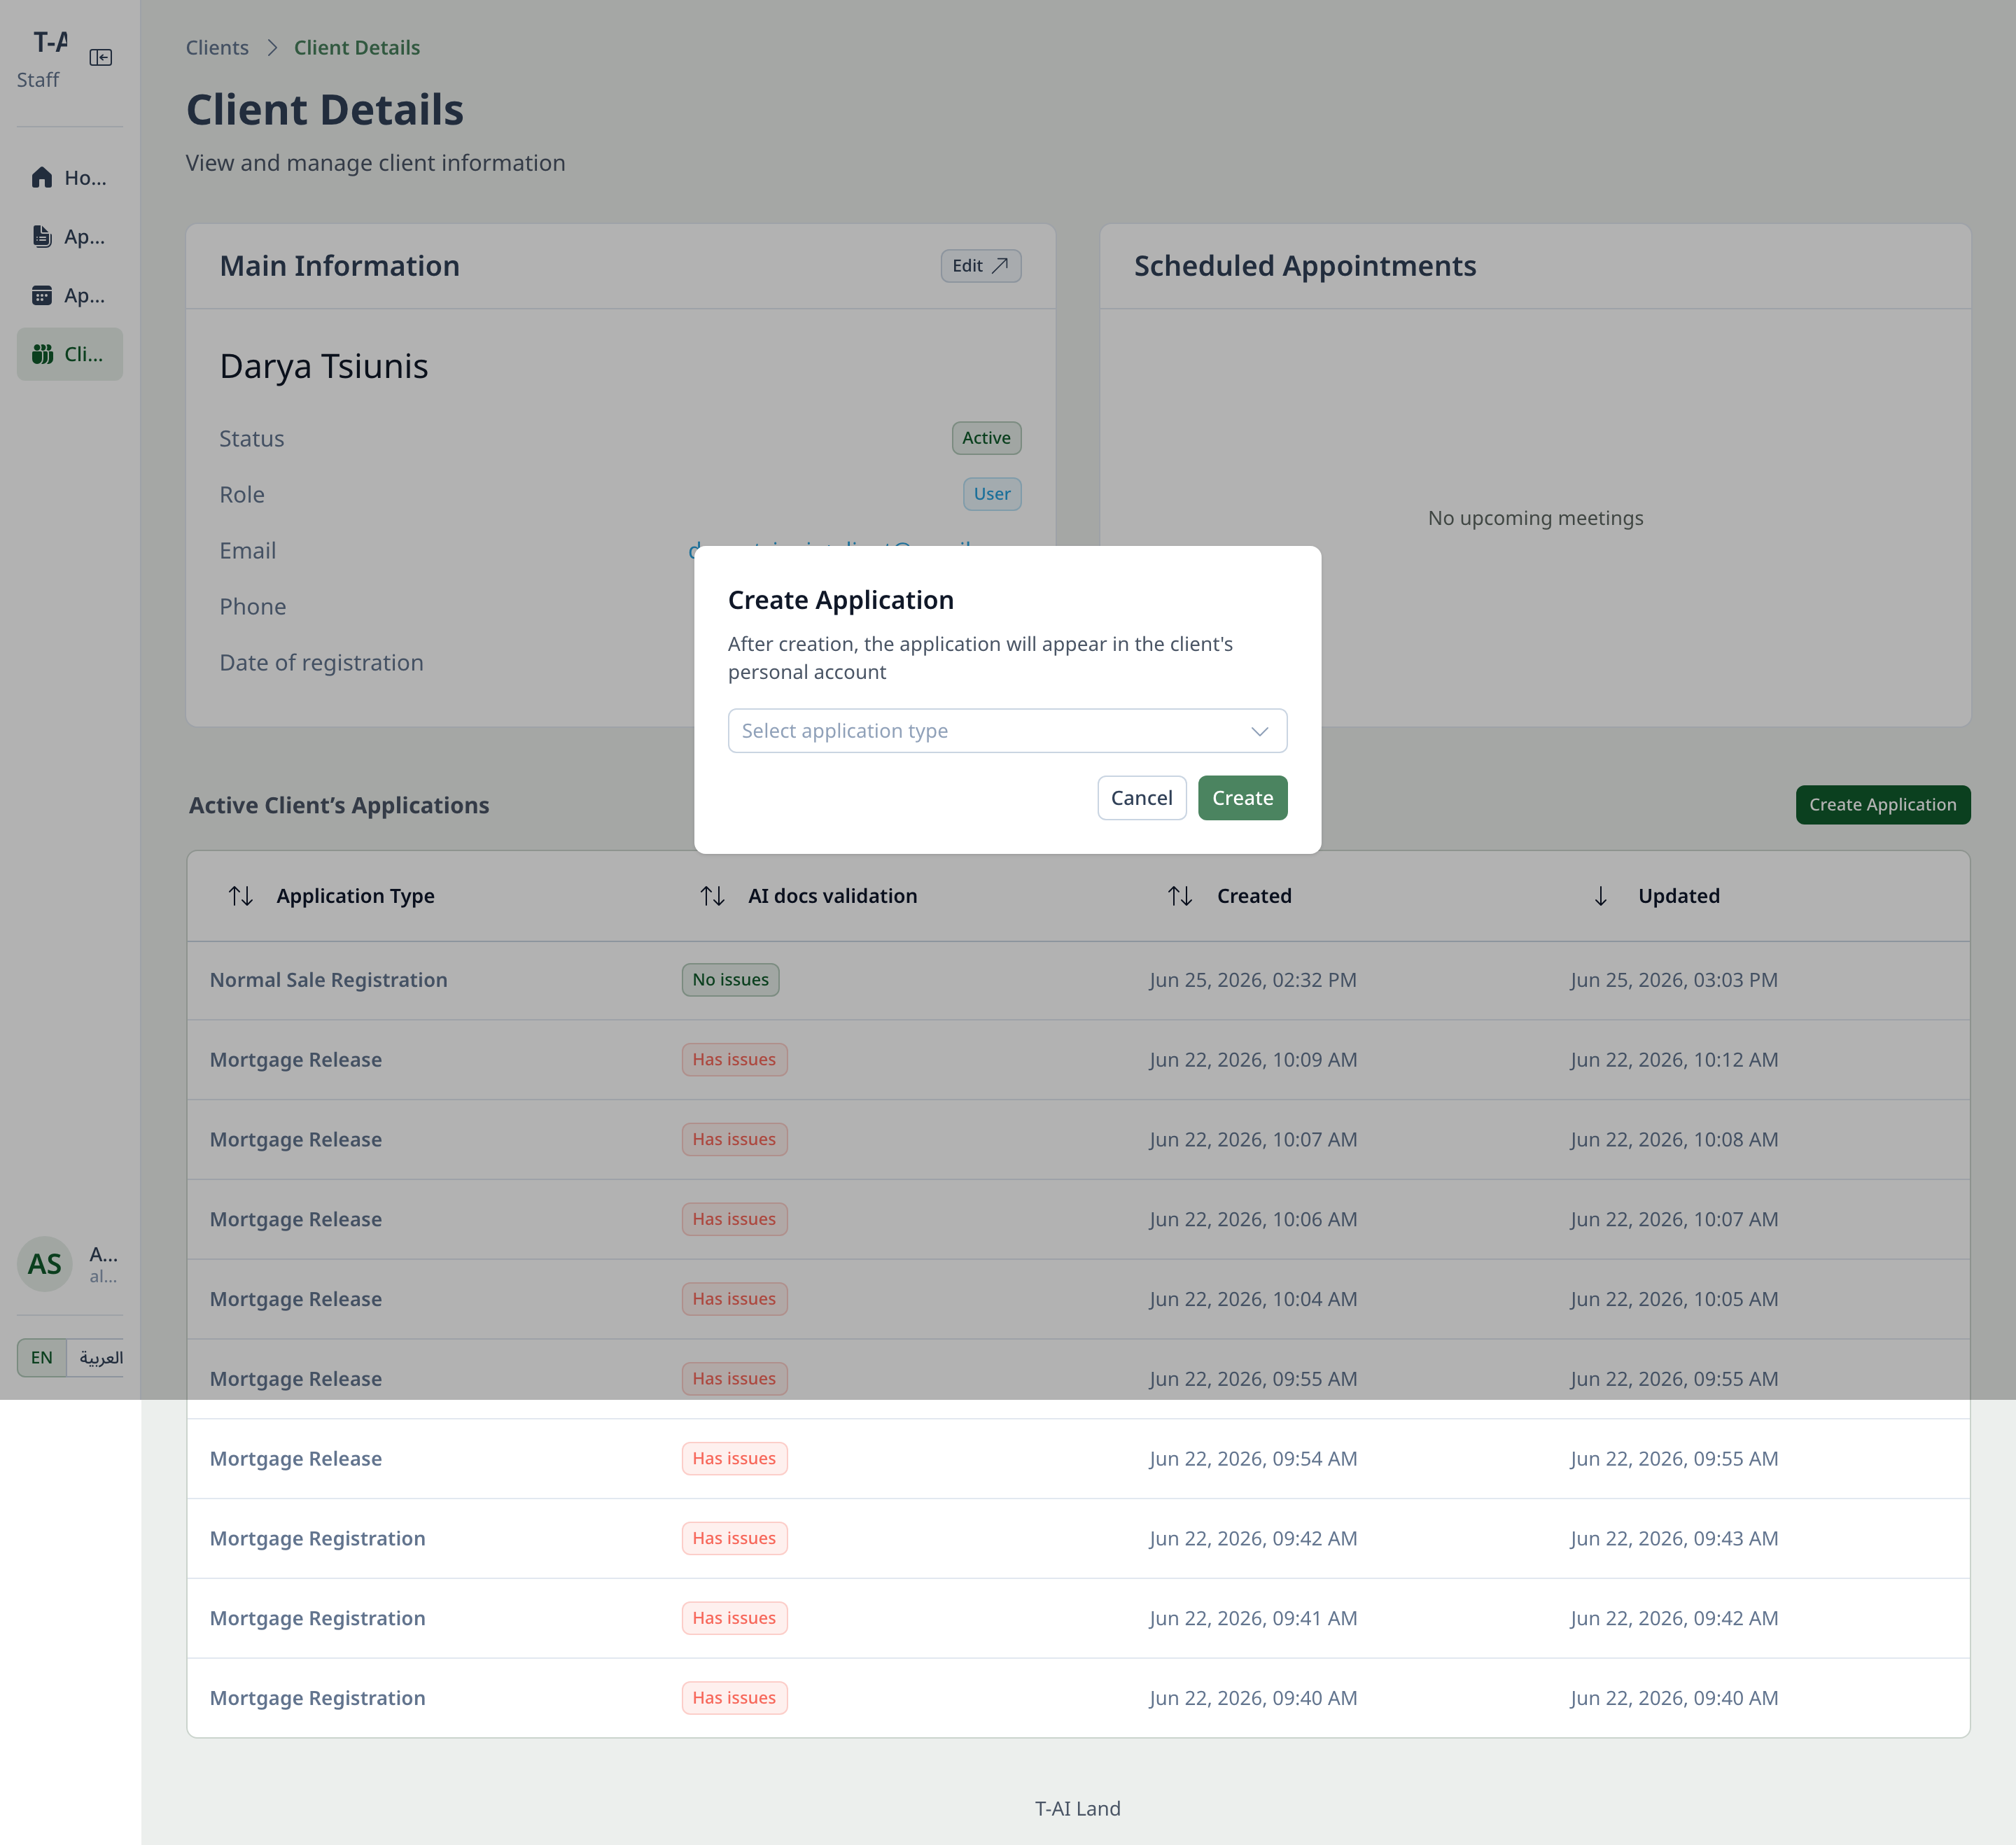Click the T-AI Land footer text
This screenshot has height=1845, width=2016.
(x=1077, y=1809)
